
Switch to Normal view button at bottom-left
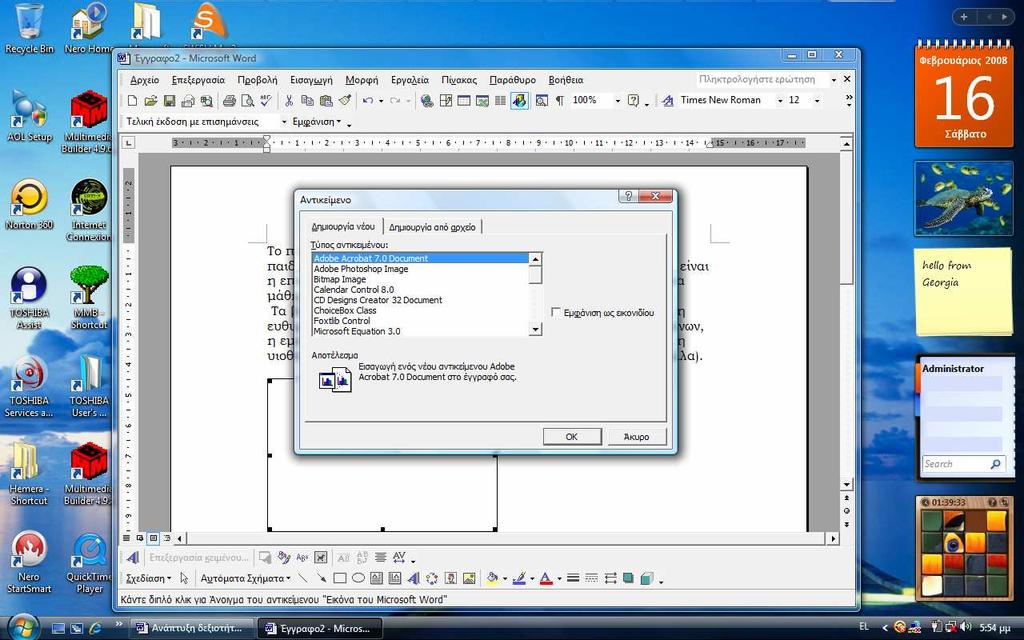pos(127,538)
